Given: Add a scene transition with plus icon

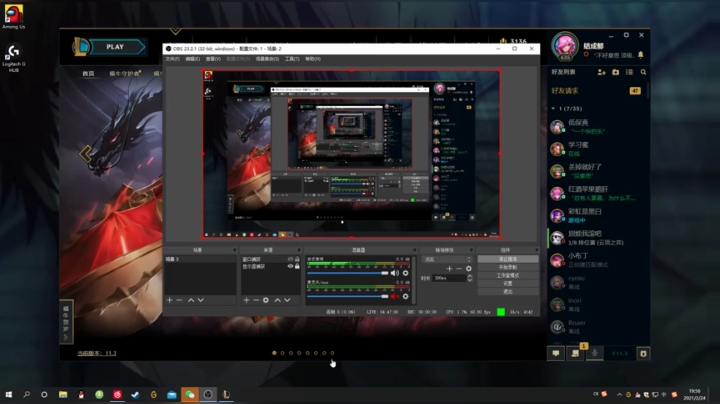Looking at the screenshot, I should click(x=449, y=269).
